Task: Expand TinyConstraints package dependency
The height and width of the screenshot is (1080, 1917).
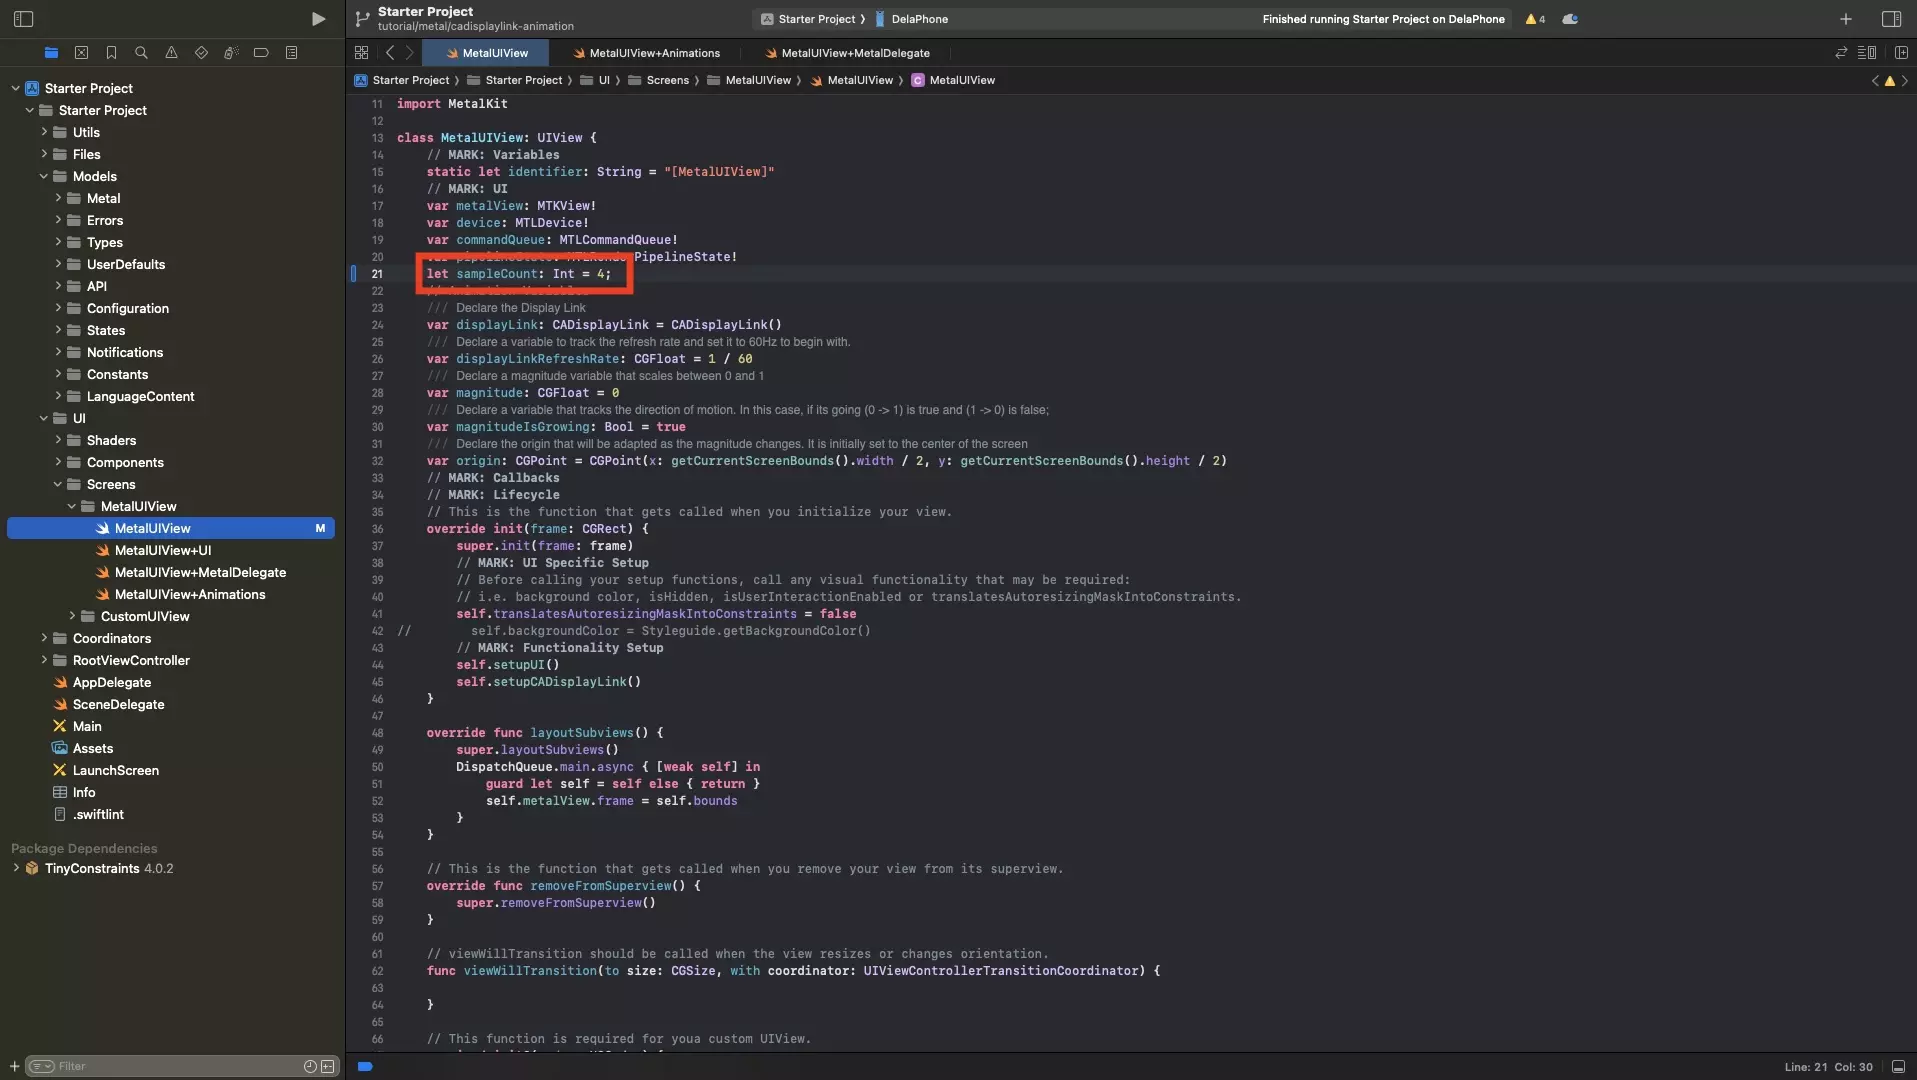Action: click(16, 868)
